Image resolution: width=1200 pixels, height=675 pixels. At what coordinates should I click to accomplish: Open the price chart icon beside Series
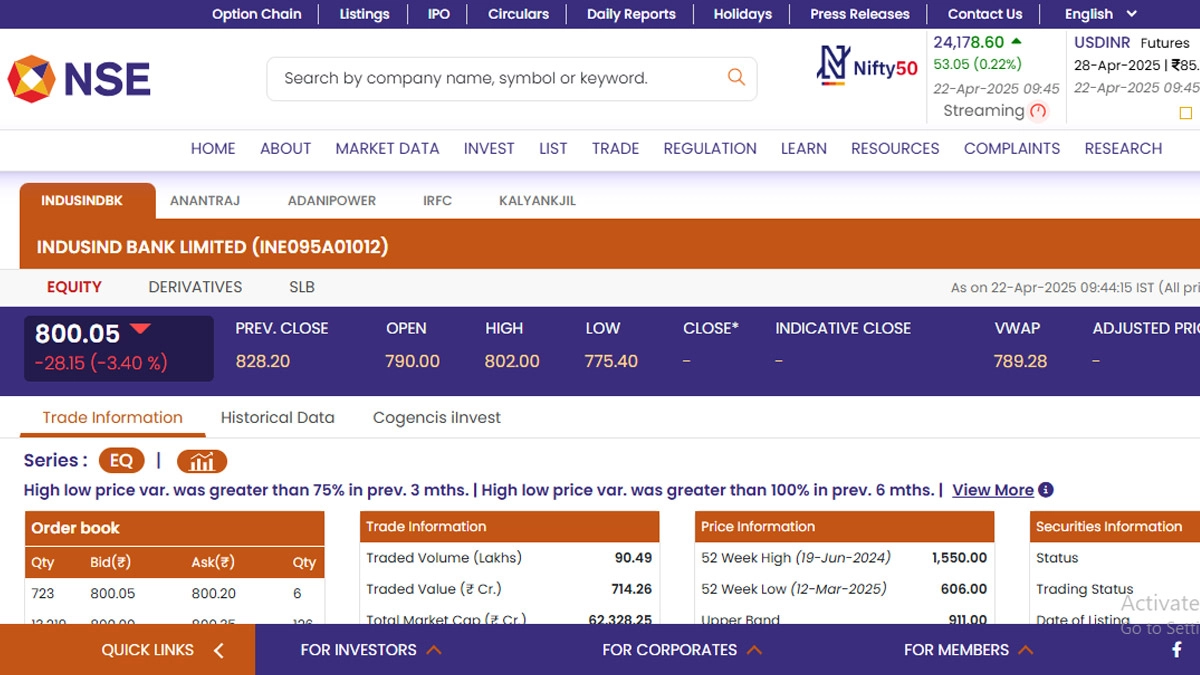[x=202, y=461]
